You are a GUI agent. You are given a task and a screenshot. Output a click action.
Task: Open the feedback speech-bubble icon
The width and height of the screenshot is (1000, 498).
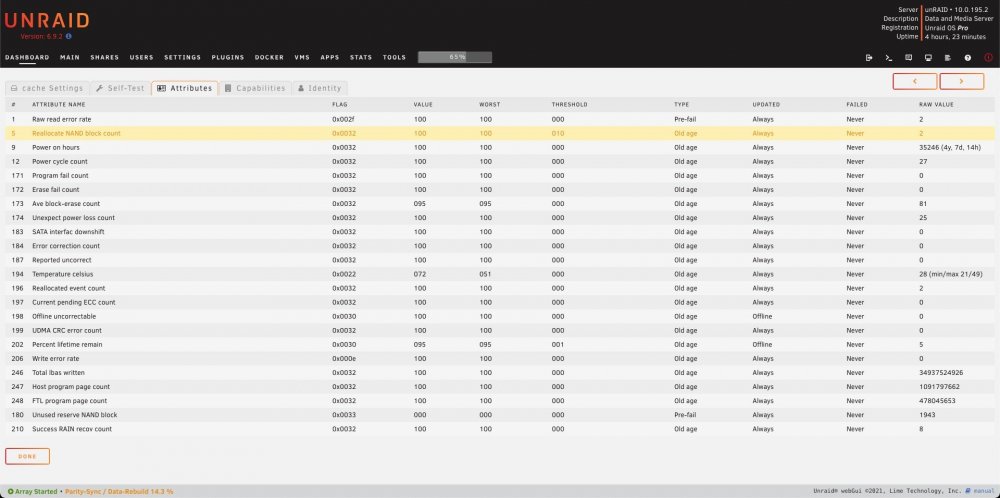(x=908, y=57)
